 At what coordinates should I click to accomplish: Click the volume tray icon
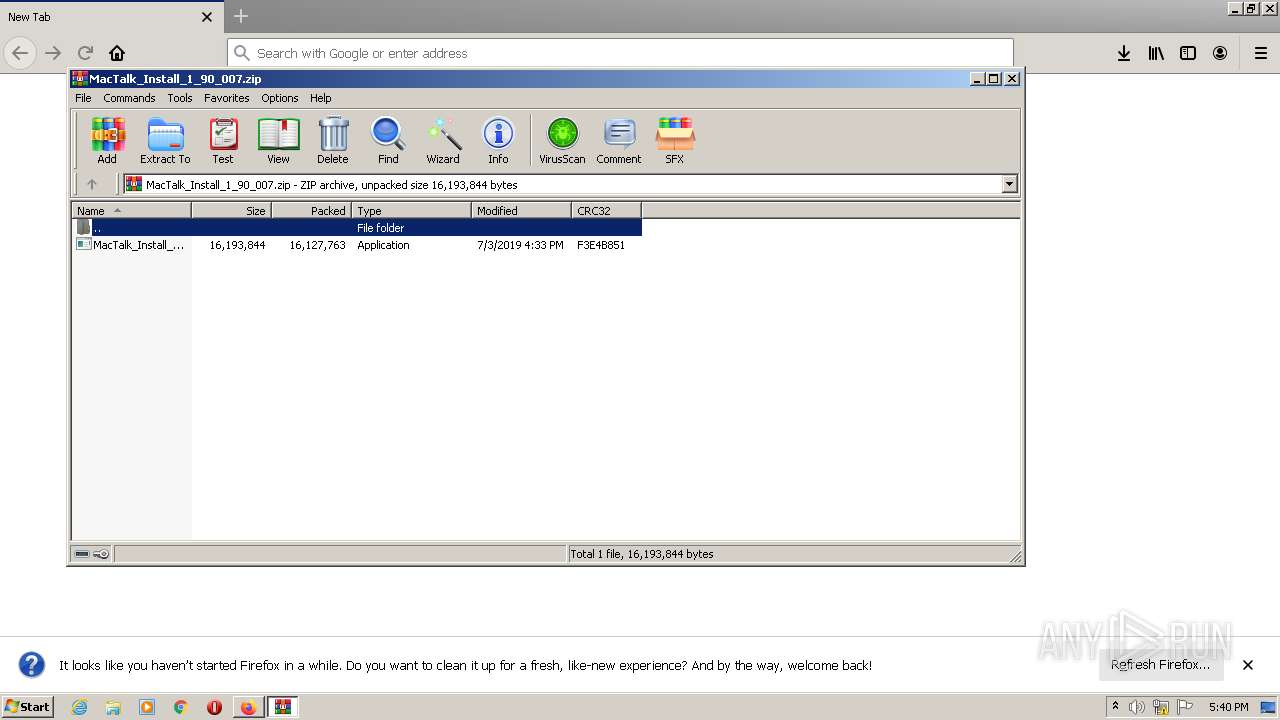pyautogui.click(x=1137, y=707)
